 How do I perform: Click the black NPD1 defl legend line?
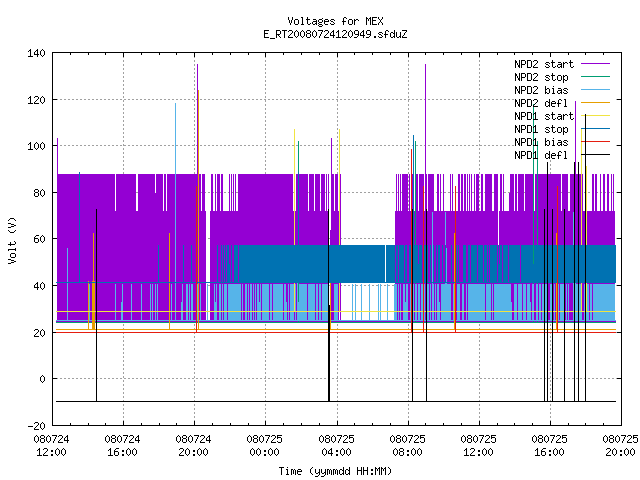(x=595, y=155)
